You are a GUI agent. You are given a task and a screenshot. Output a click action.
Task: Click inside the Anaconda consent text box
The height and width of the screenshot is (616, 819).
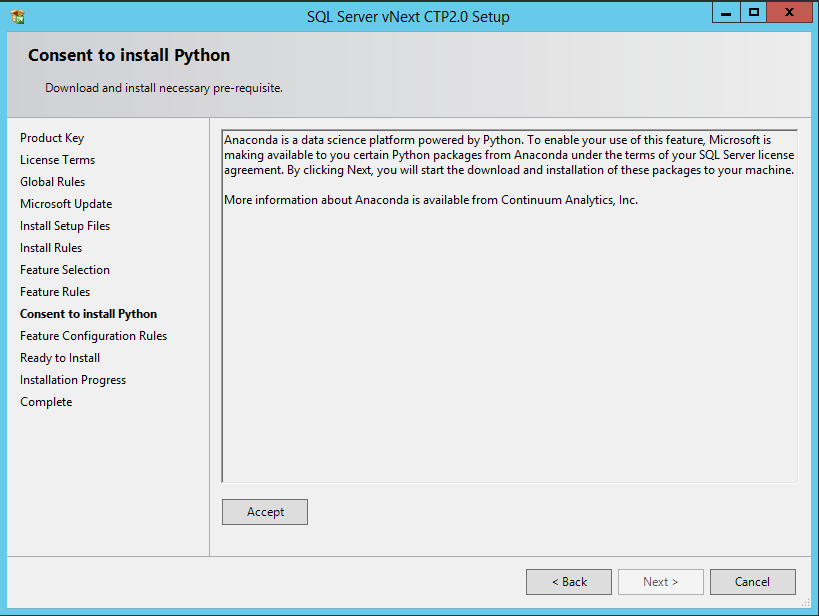(x=510, y=306)
